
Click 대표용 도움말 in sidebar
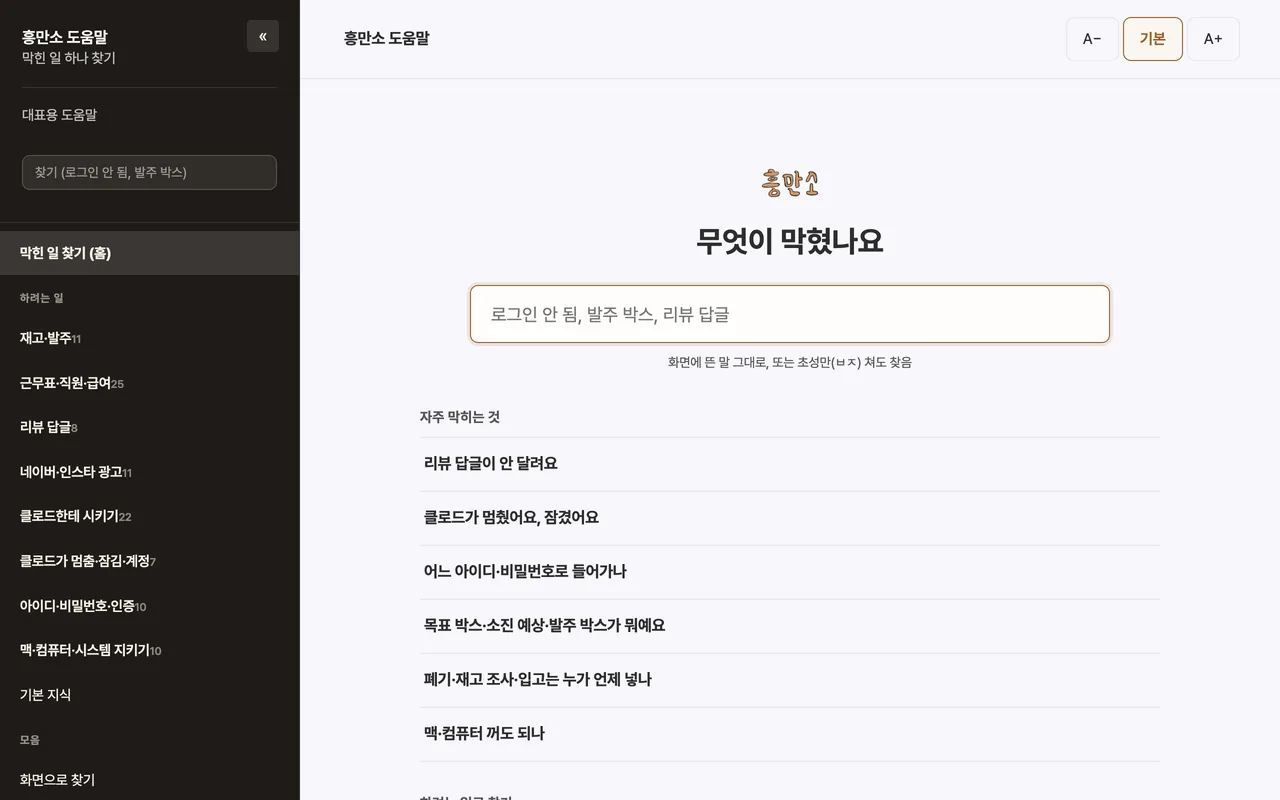(59, 115)
